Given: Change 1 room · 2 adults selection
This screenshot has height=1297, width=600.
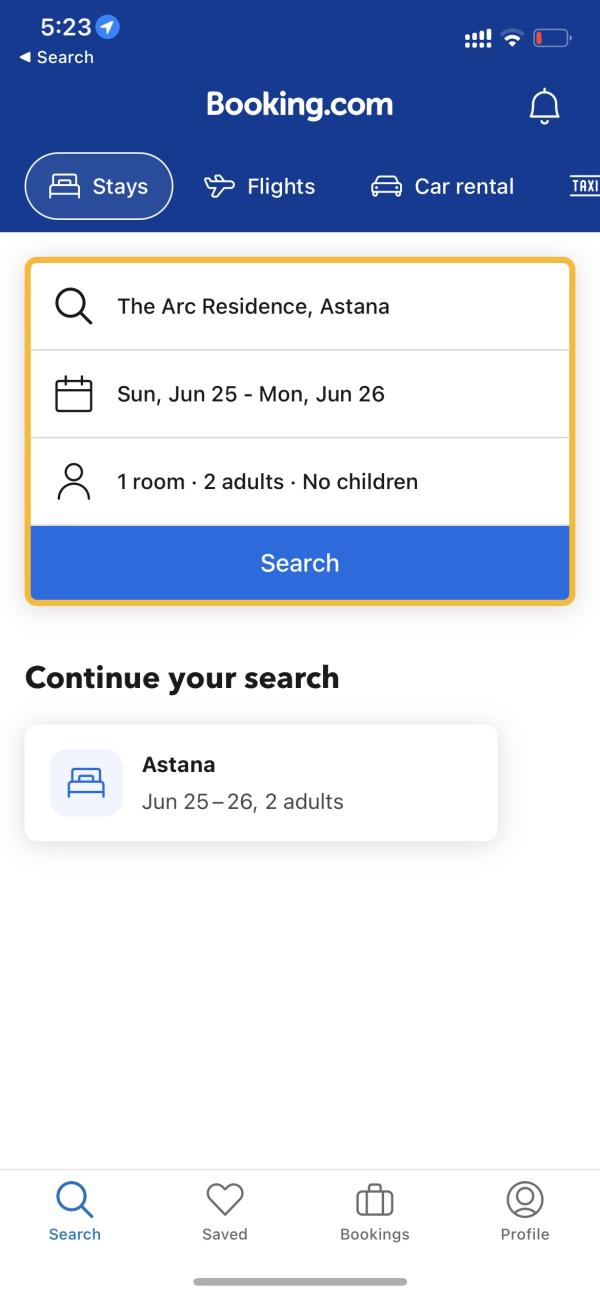Looking at the screenshot, I should click(300, 481).
